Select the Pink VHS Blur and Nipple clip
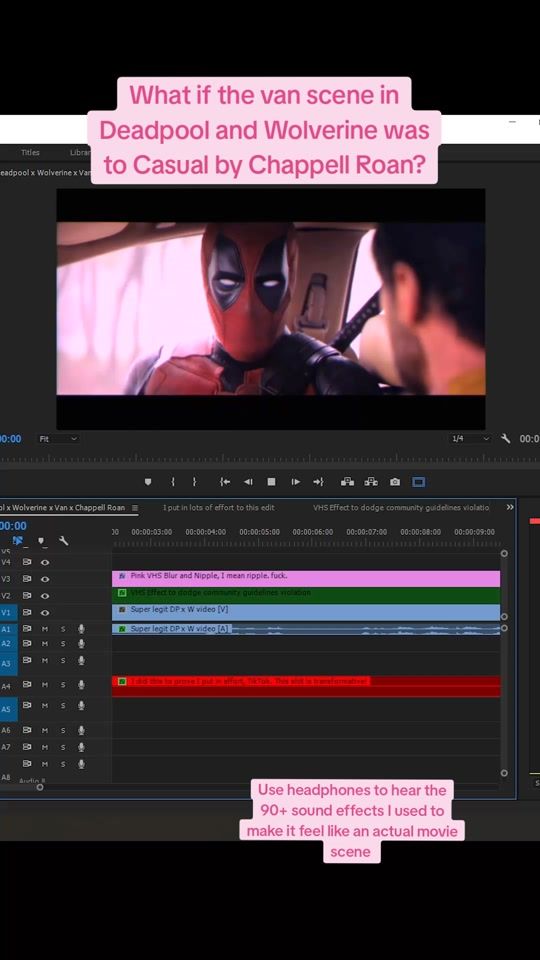The height and width of the screenshot is (960, 540). click(306, 579)
